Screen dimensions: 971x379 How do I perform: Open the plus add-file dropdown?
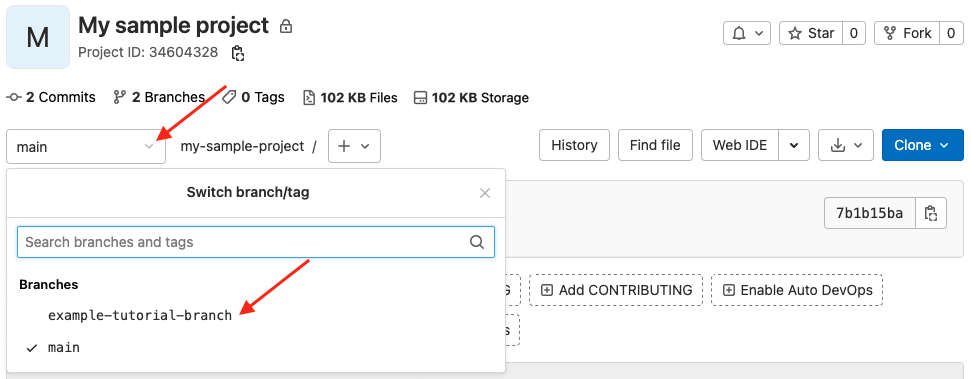[354, 146]
